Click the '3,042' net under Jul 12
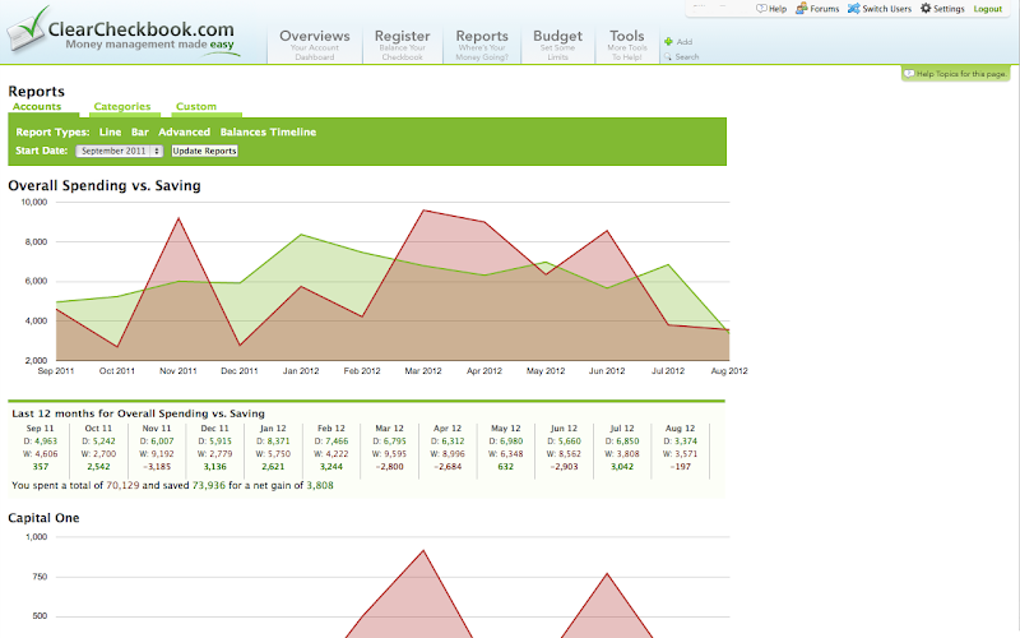The width and height of the screenshot is (1020, 638). (x=622, y=466)
